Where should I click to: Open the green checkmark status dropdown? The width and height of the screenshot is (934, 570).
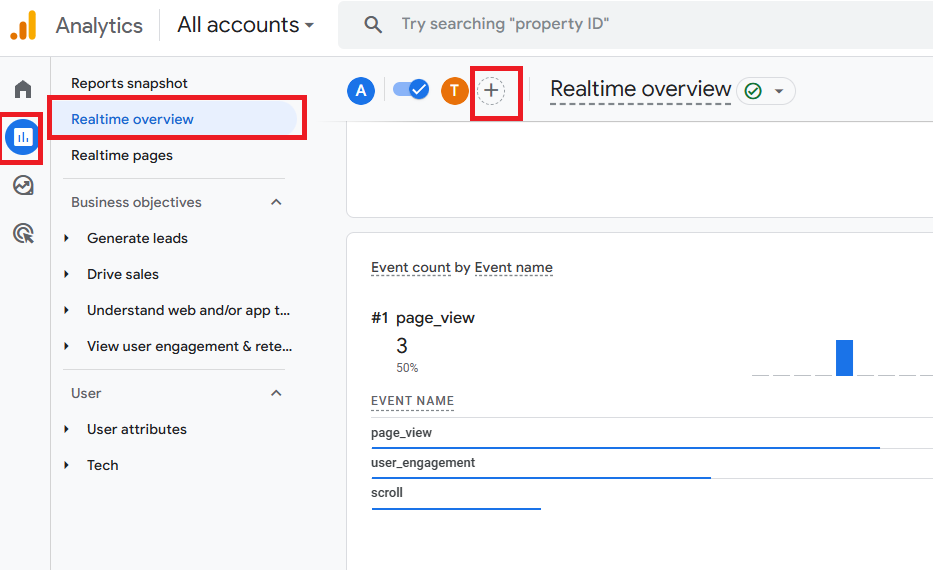[x=765, y=91]
